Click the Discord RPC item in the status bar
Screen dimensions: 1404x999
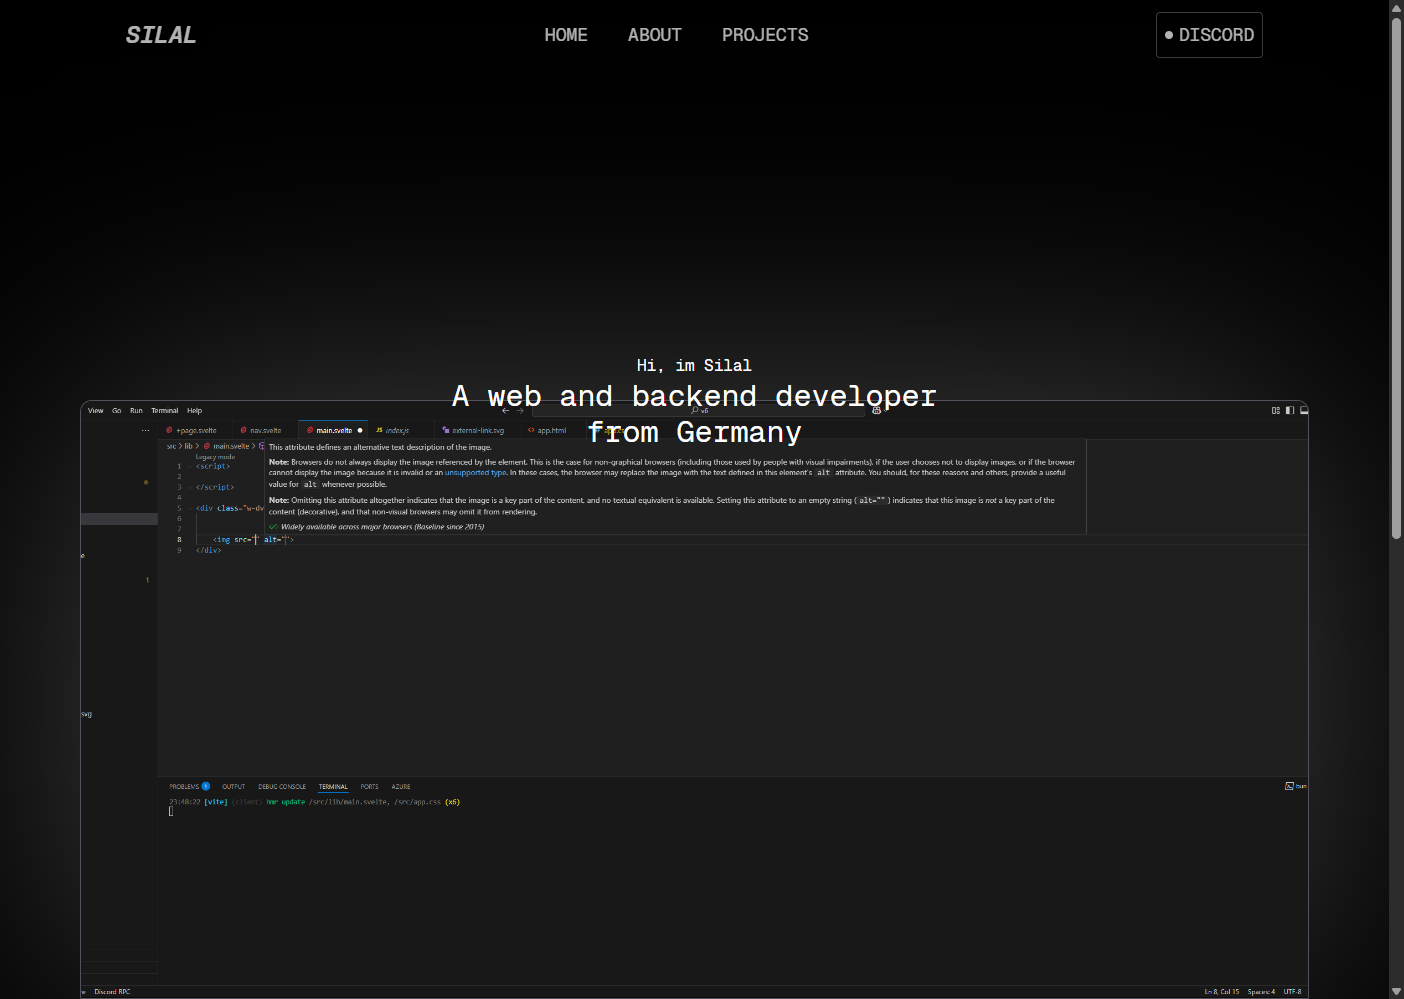(x=112, y=991)
